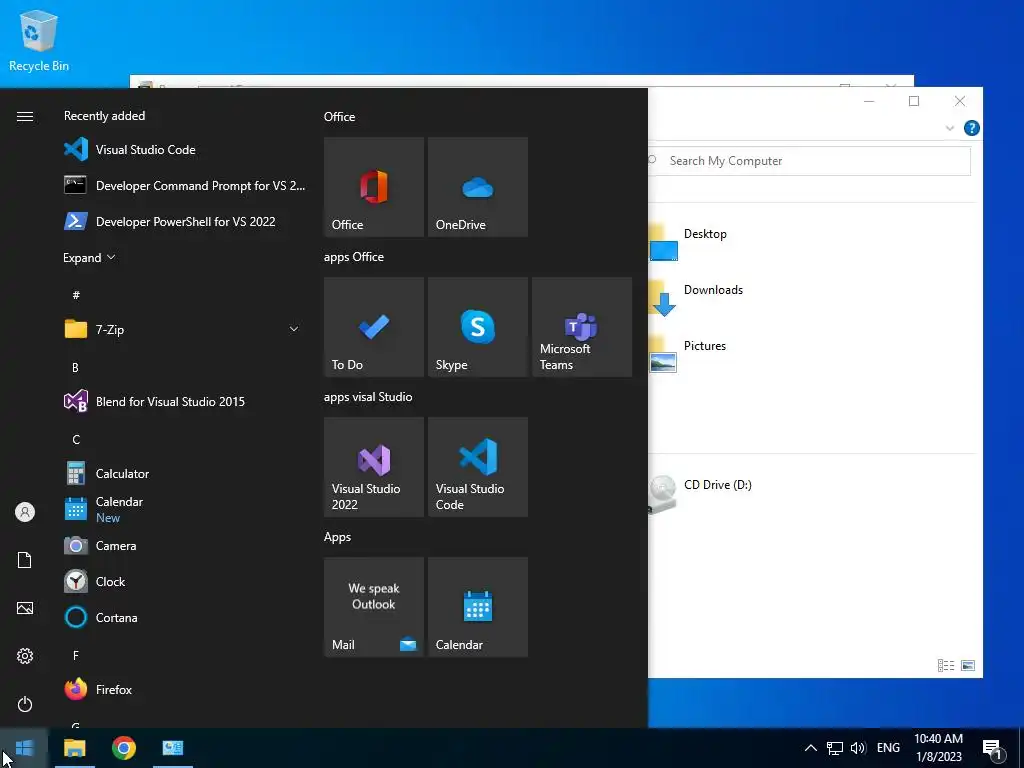Expand the Explorer ribbon chevron
The width and height of the screenshot is (1024, 768).
[950, 128]
